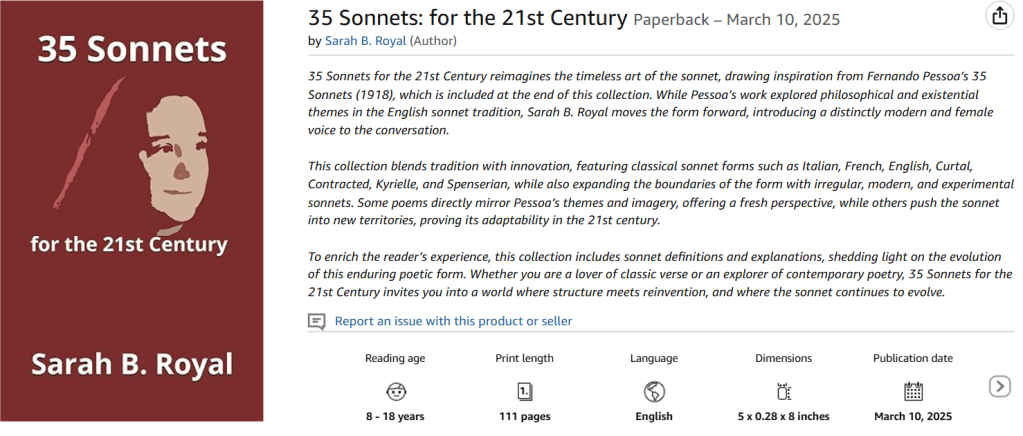Click the speech bubble report icon
Viewport: 1023px width, 436px height.
click(317, 321)
